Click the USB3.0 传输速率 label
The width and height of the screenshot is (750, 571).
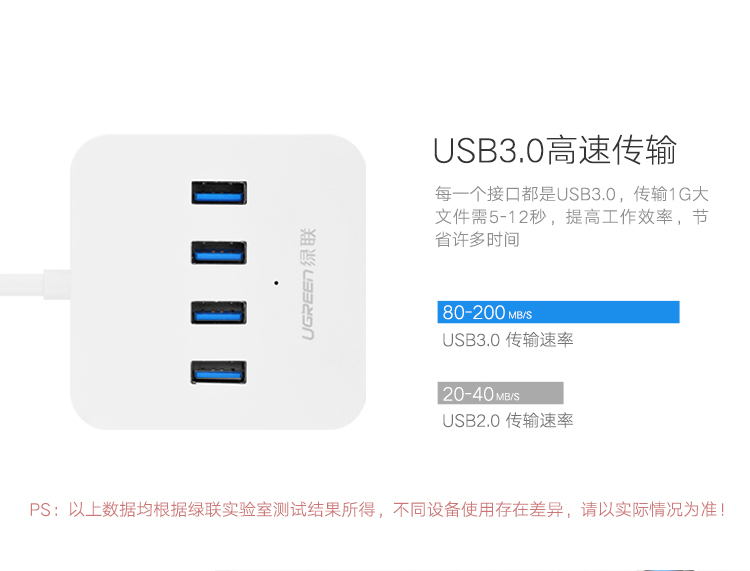pyautogui.click(x=507, y=340)
